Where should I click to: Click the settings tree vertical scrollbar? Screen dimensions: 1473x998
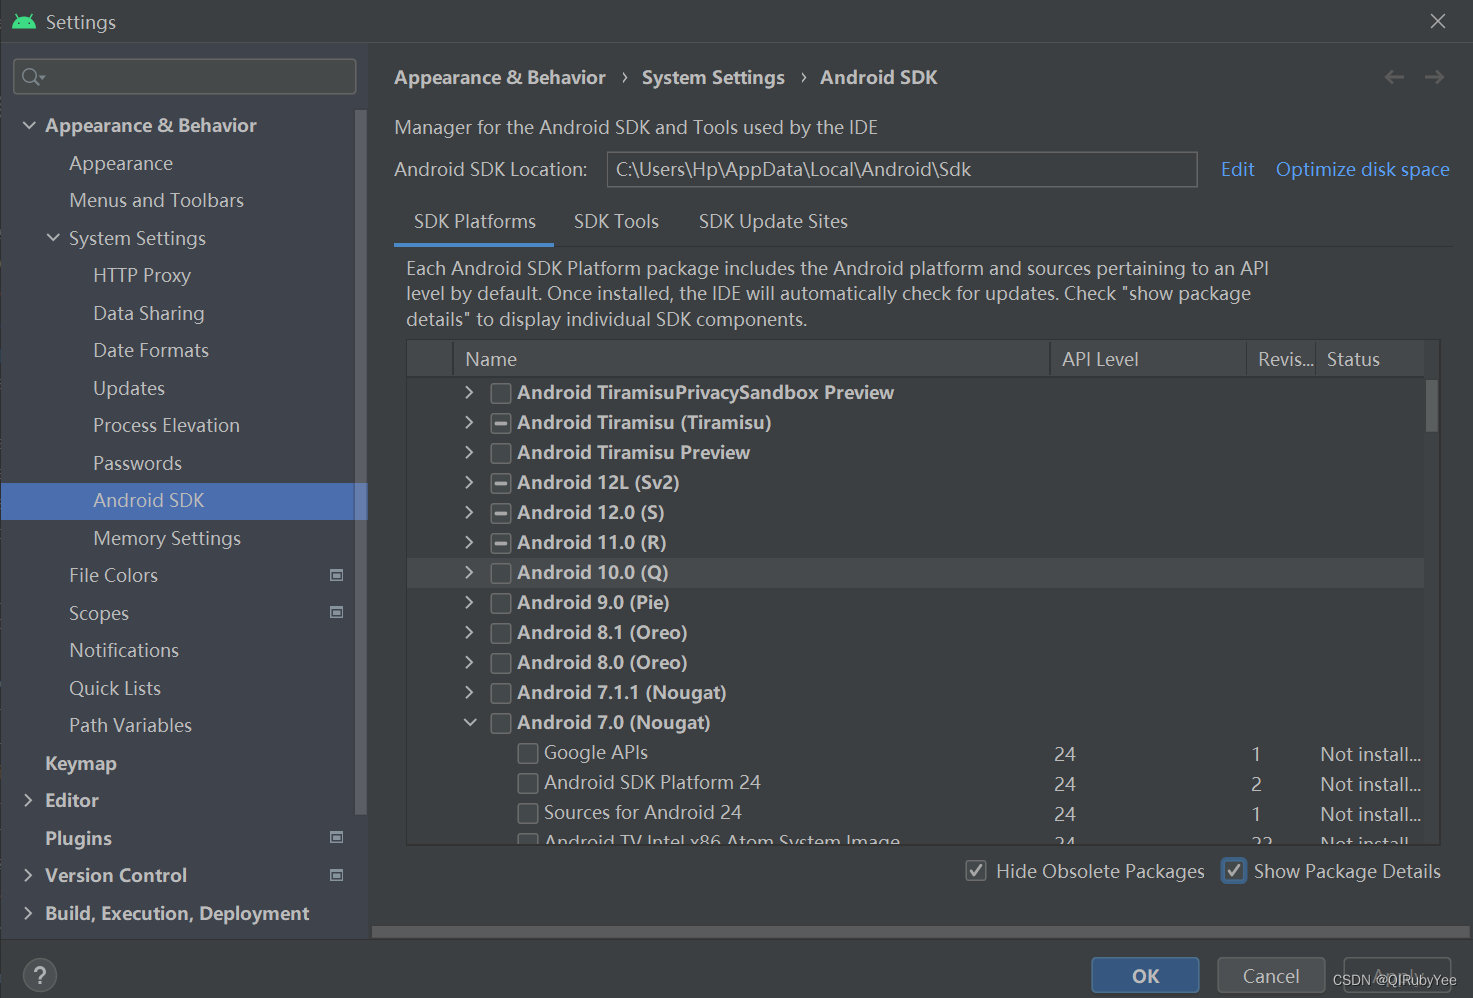[x=360, y=462]
